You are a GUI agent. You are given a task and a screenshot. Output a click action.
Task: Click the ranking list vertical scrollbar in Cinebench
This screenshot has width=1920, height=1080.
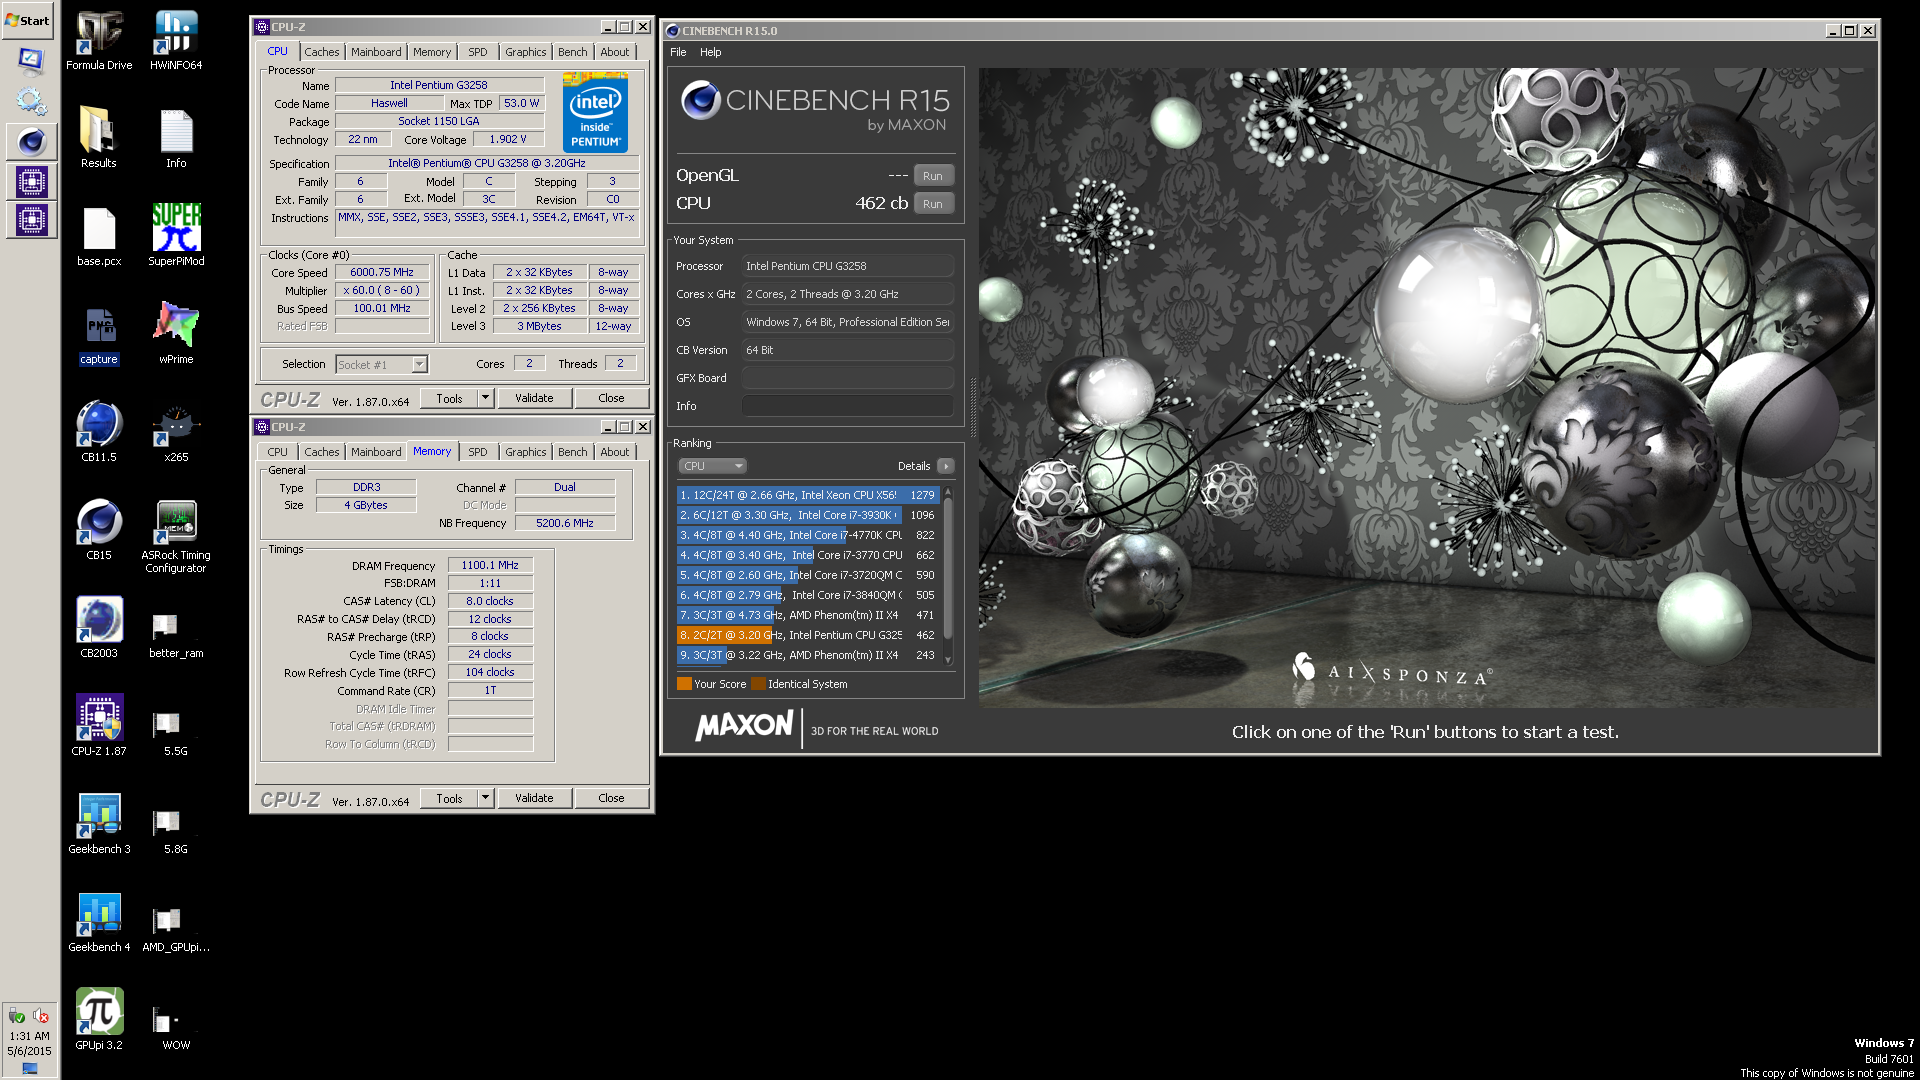tap(948, 575)
